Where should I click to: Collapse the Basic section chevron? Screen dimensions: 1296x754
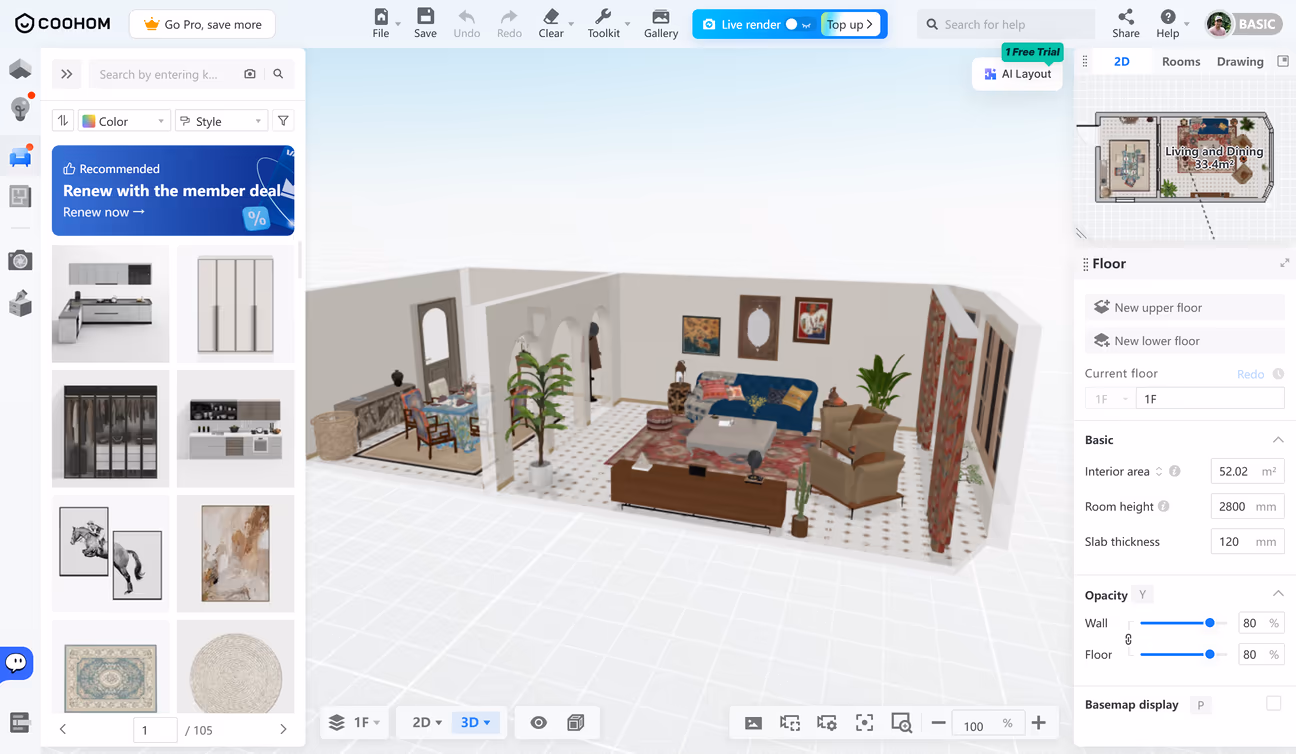(1278, 440)
